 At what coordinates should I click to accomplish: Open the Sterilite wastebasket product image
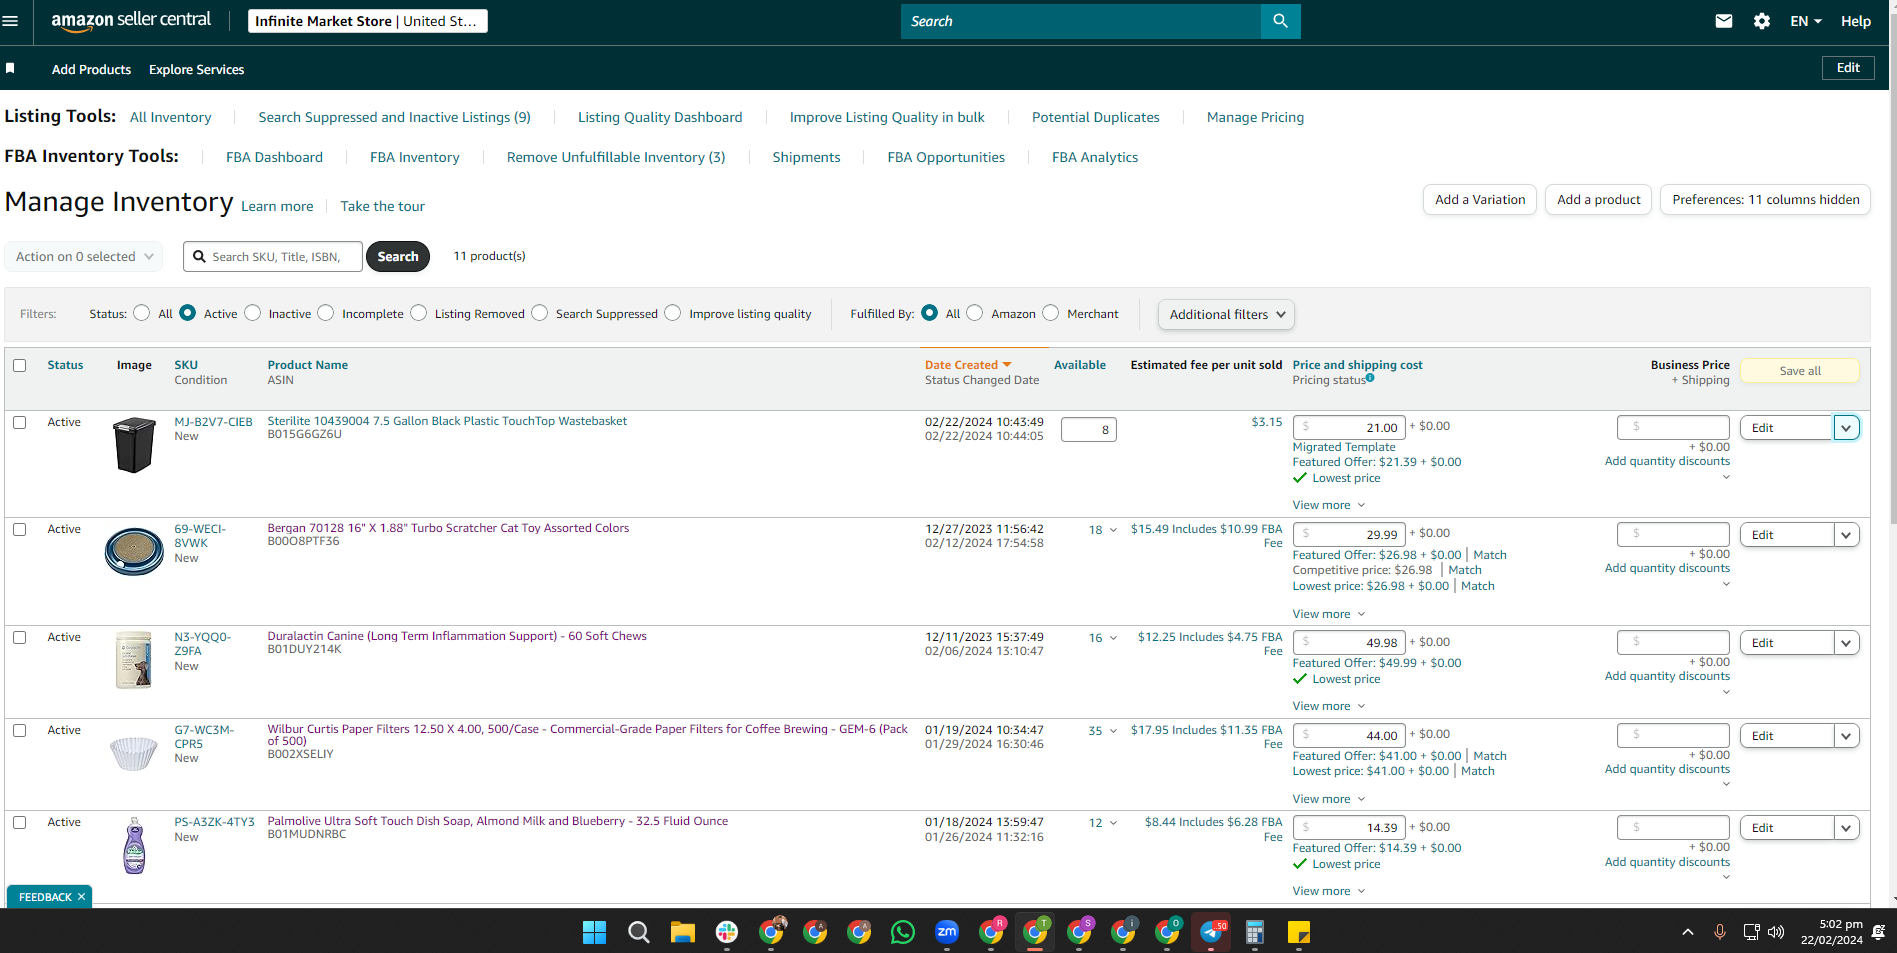click(x=134, y=445)
